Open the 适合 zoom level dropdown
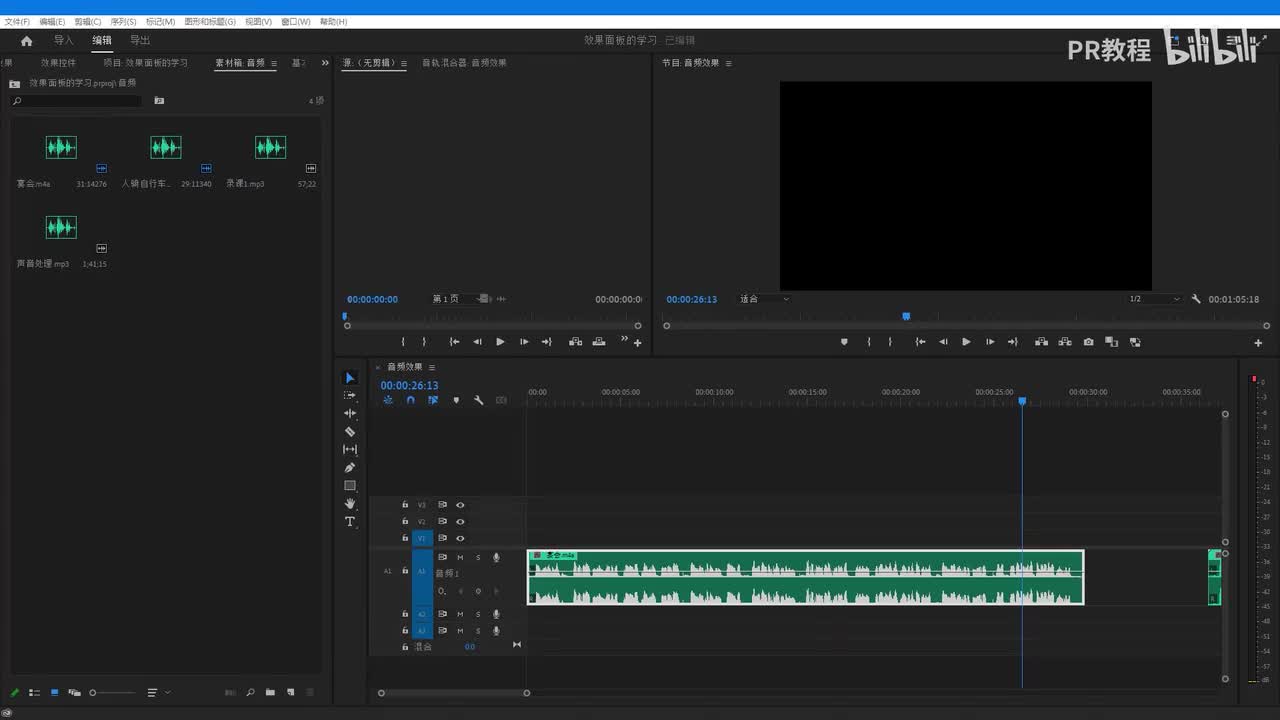Image resolution: width=1280 pixels, height=720 pixels. [764, 299]
